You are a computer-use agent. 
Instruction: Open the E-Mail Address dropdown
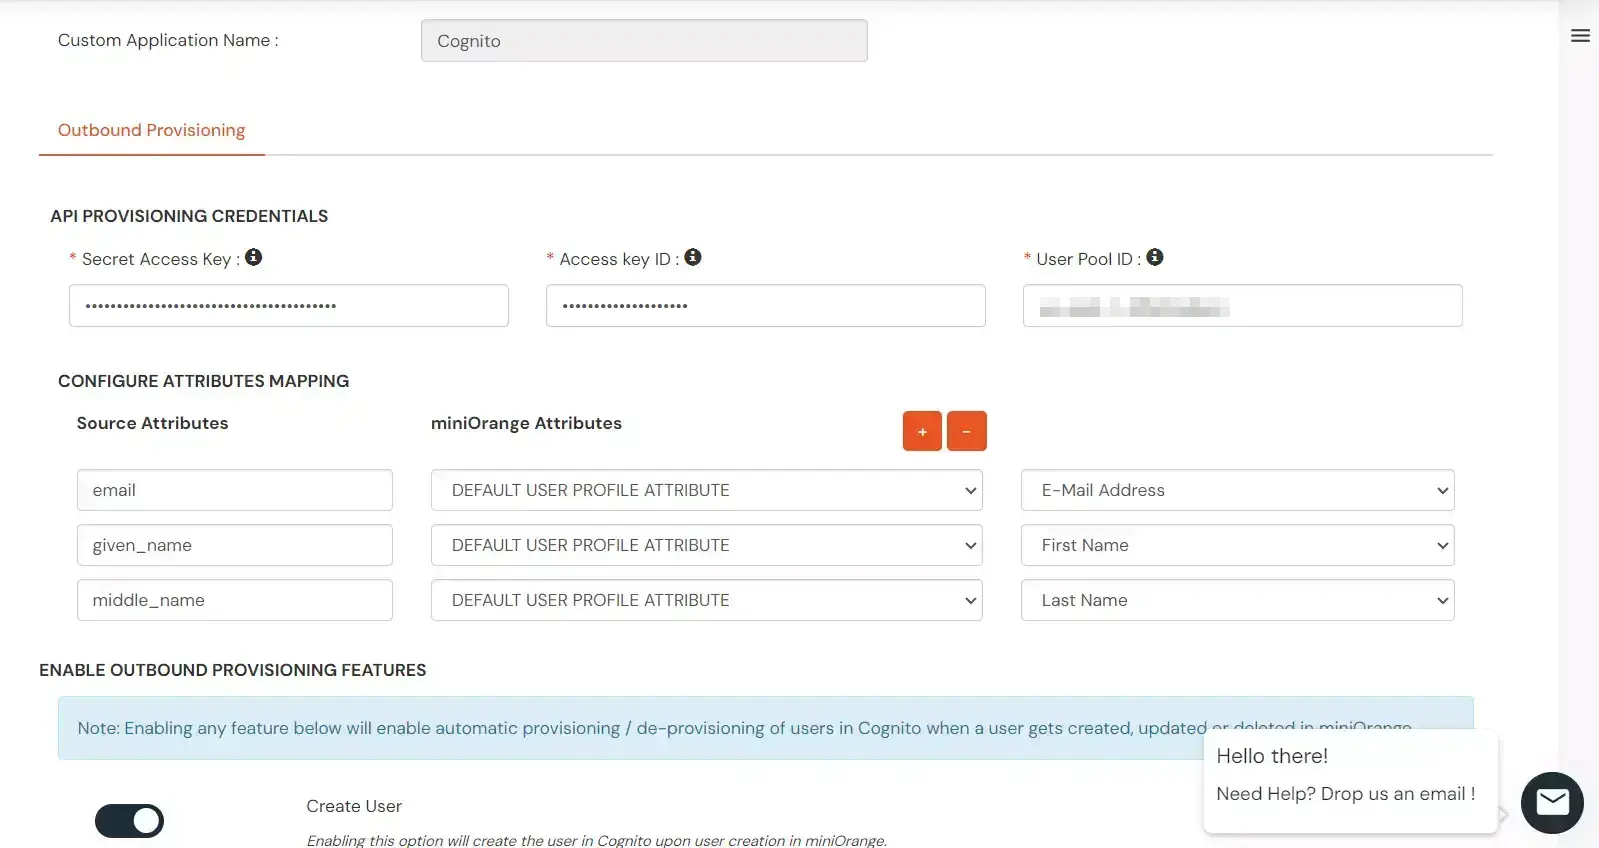(x=1237, y=490)
